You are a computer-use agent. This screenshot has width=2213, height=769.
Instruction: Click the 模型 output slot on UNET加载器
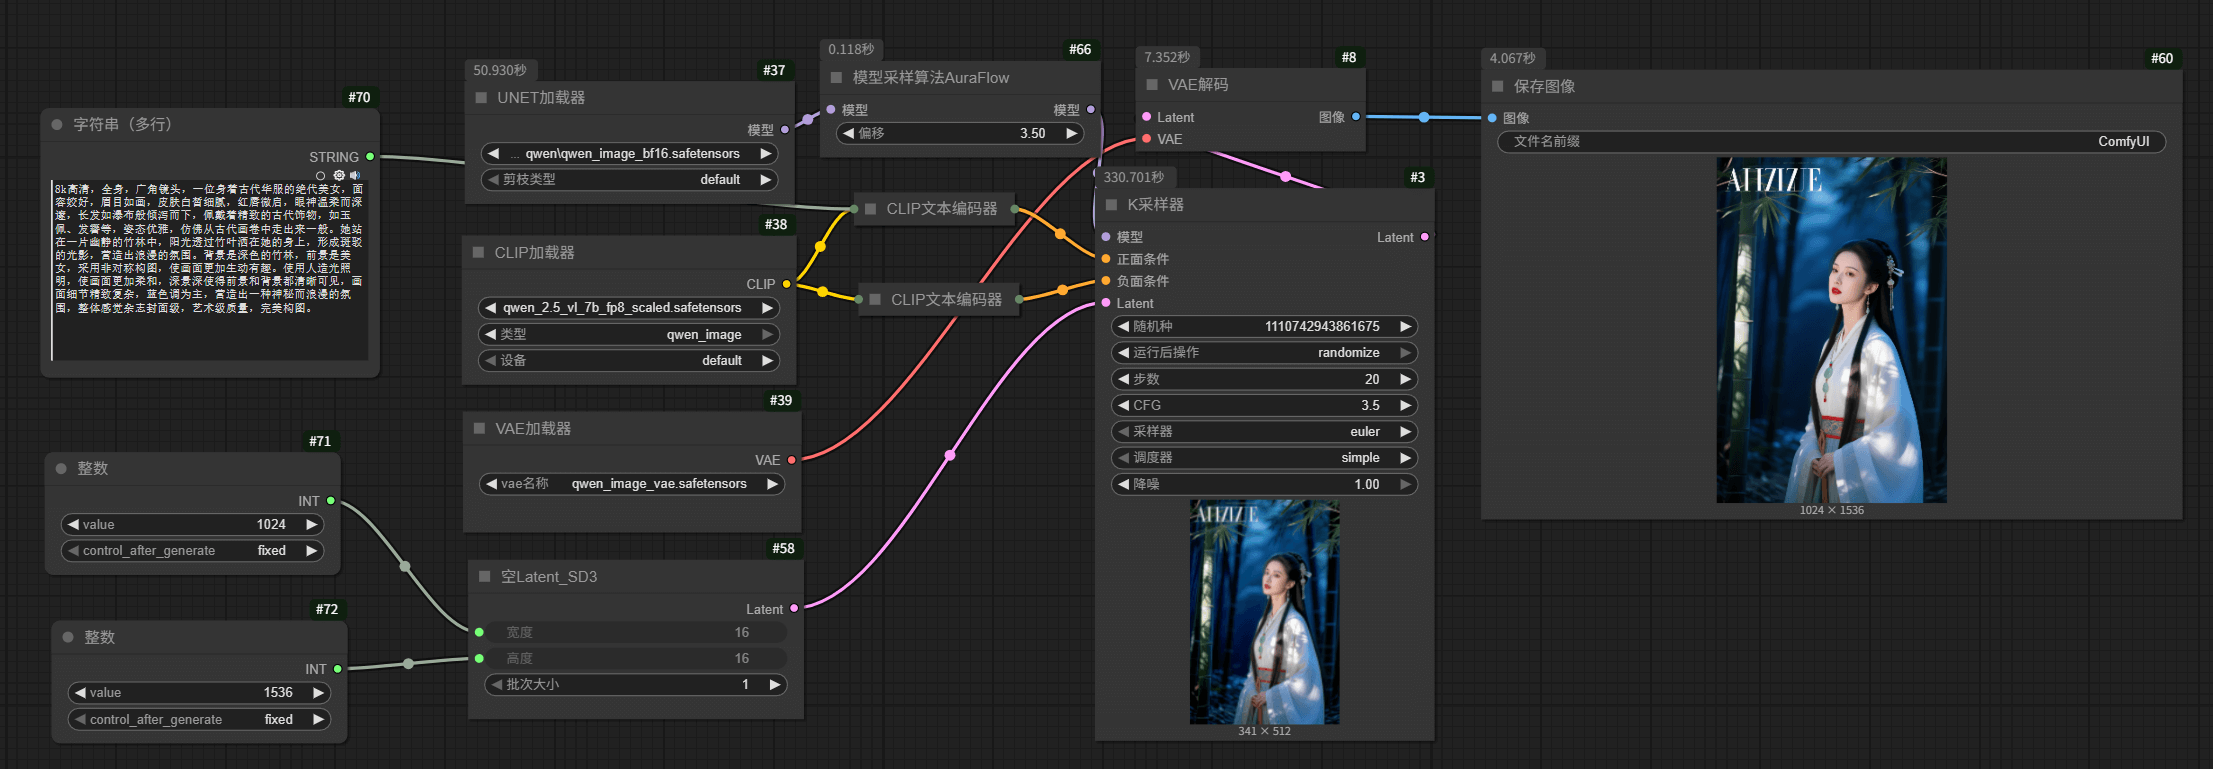pos(784,130)
